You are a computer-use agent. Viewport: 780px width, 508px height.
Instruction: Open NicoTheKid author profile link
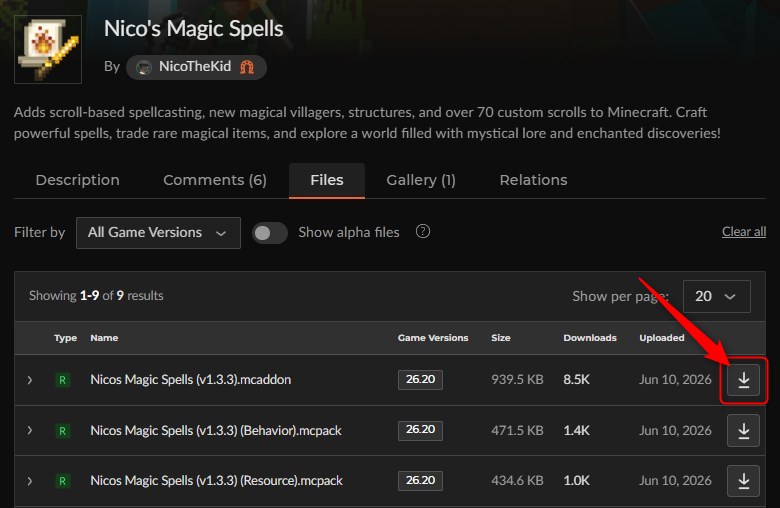pyautogui.click(x=195, y=67)
